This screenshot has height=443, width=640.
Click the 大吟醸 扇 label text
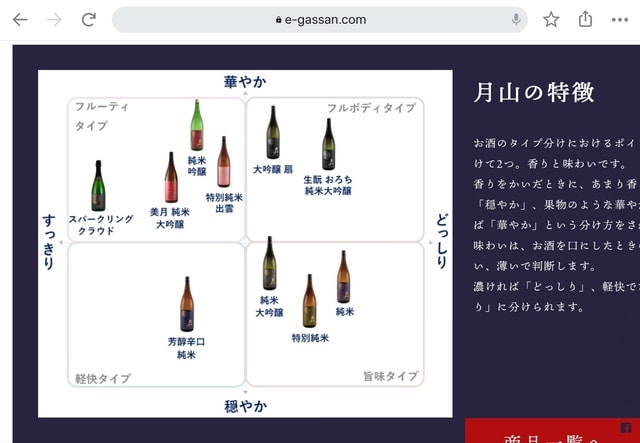pos(273,169)
